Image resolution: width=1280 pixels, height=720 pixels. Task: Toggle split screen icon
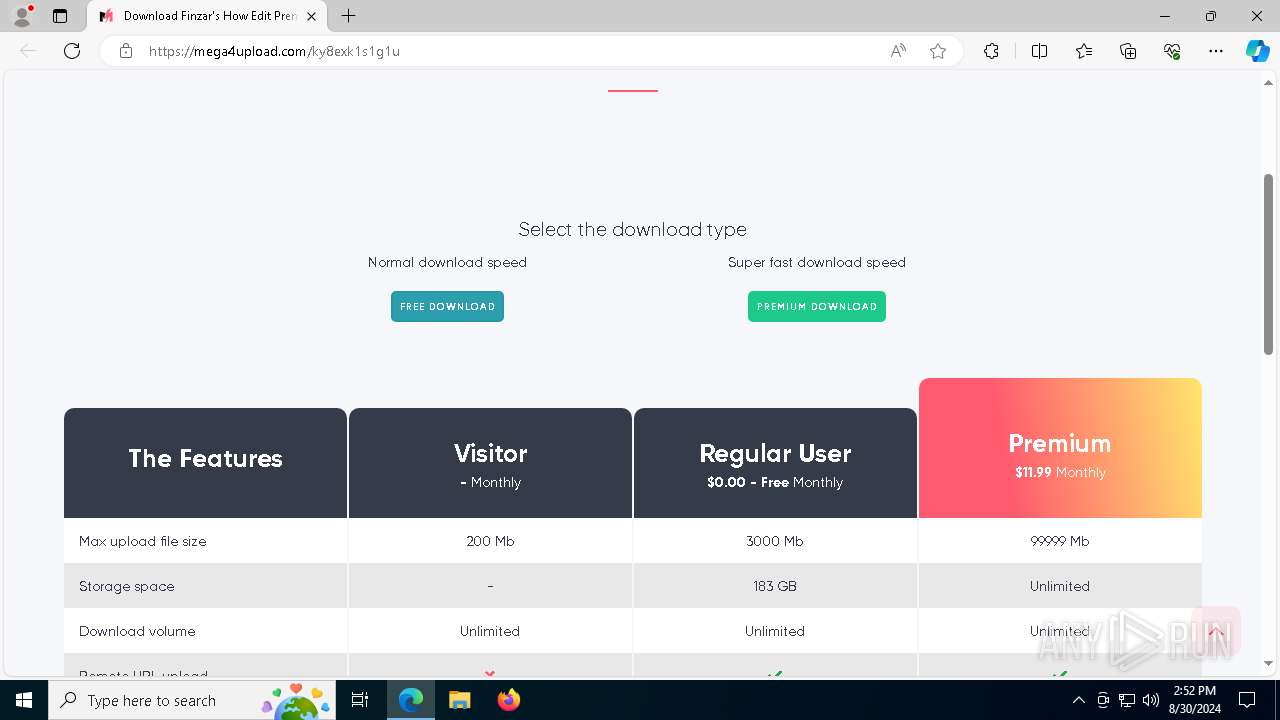point(1039,51)
